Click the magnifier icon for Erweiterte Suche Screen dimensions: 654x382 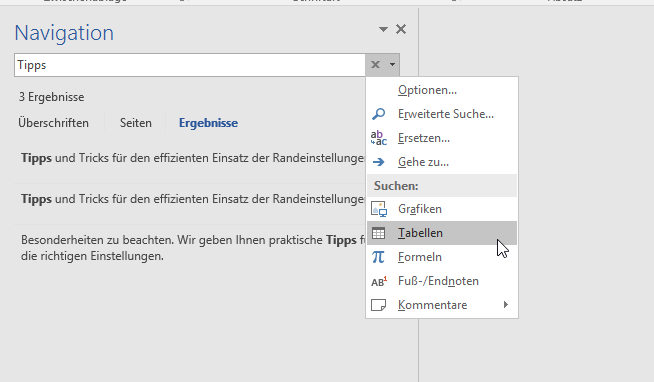click(379, 114)
